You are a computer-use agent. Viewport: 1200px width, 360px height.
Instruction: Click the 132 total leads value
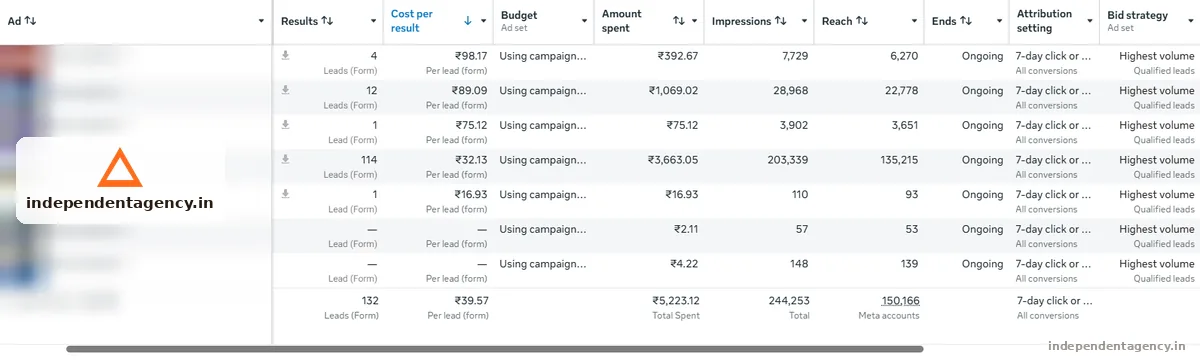click(369, 300)
